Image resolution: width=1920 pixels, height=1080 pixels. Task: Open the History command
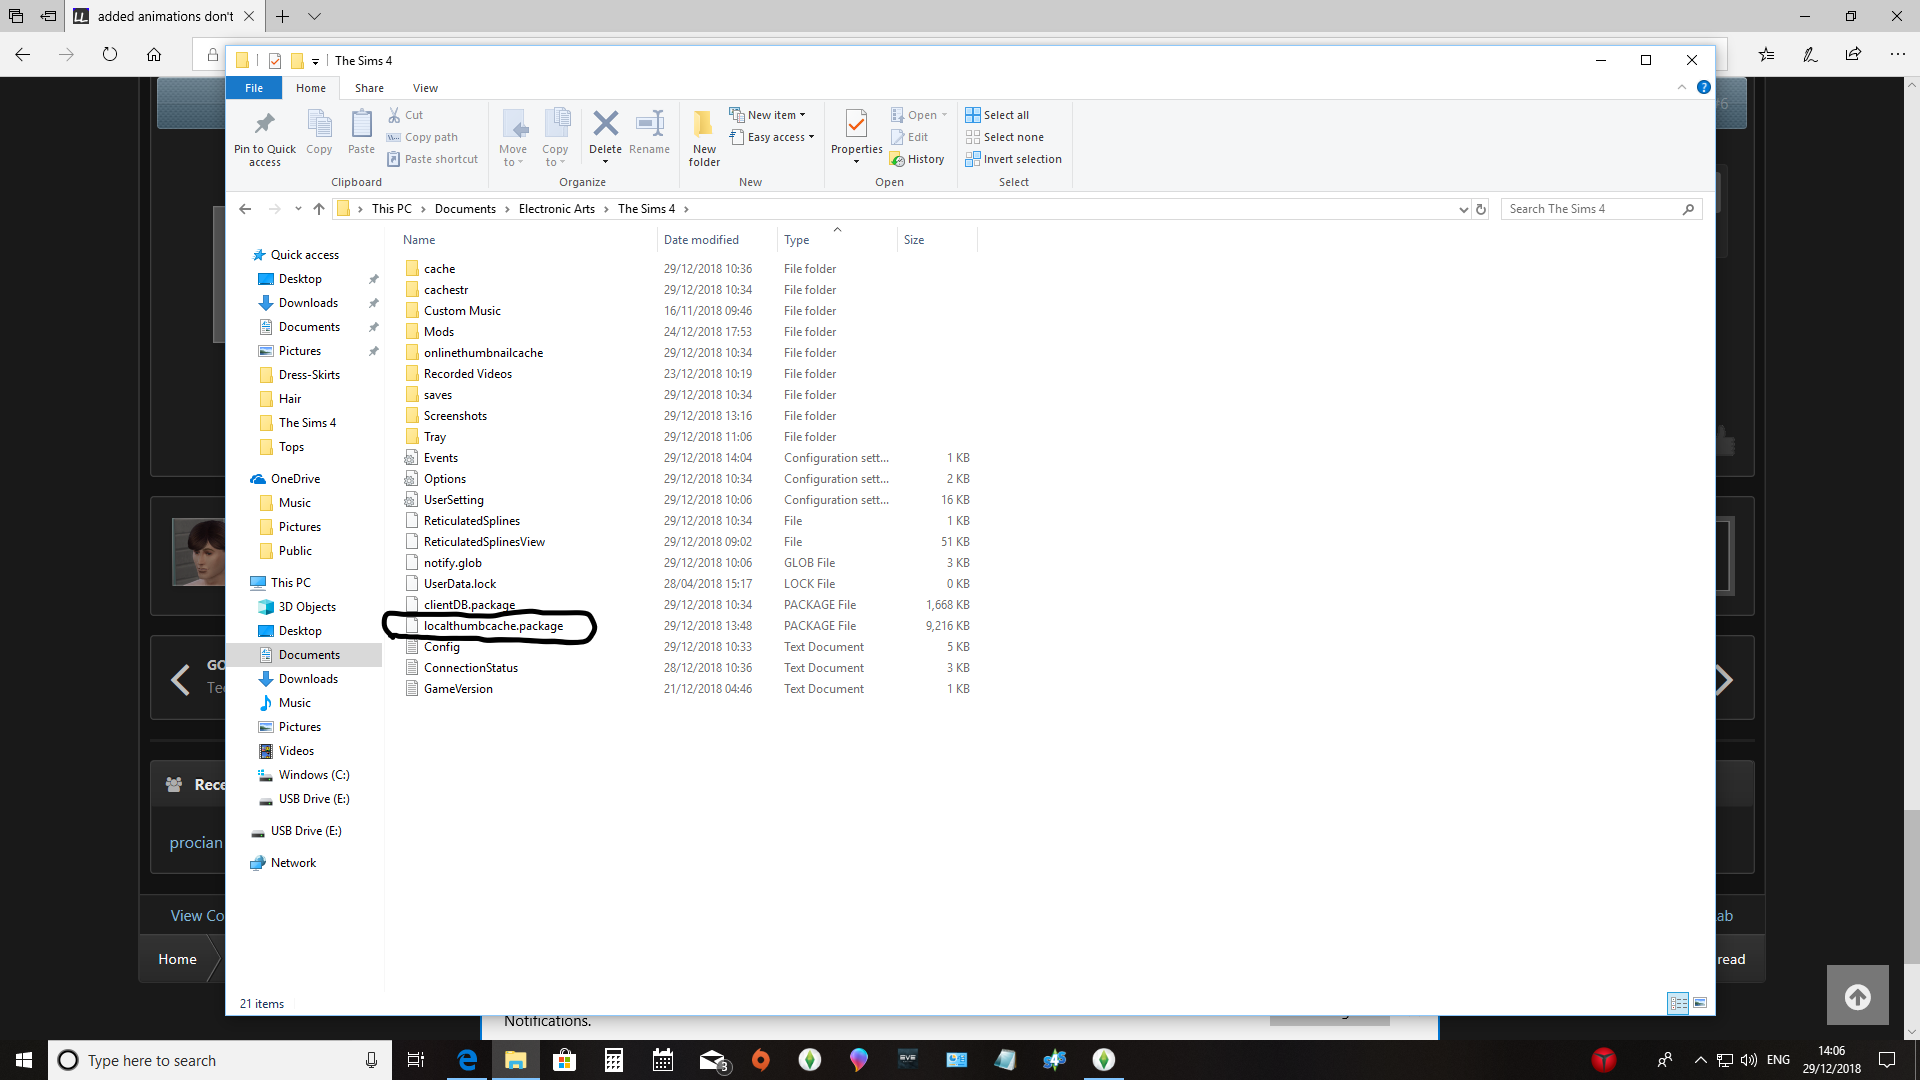point(917,159)
